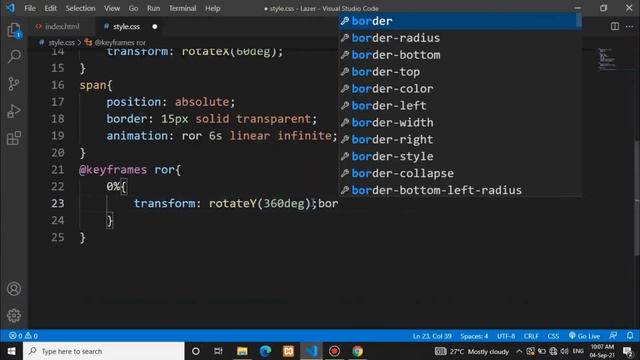The image size is (640, 360).
Task: Change CSS language mode
Action: pos(553,336)
